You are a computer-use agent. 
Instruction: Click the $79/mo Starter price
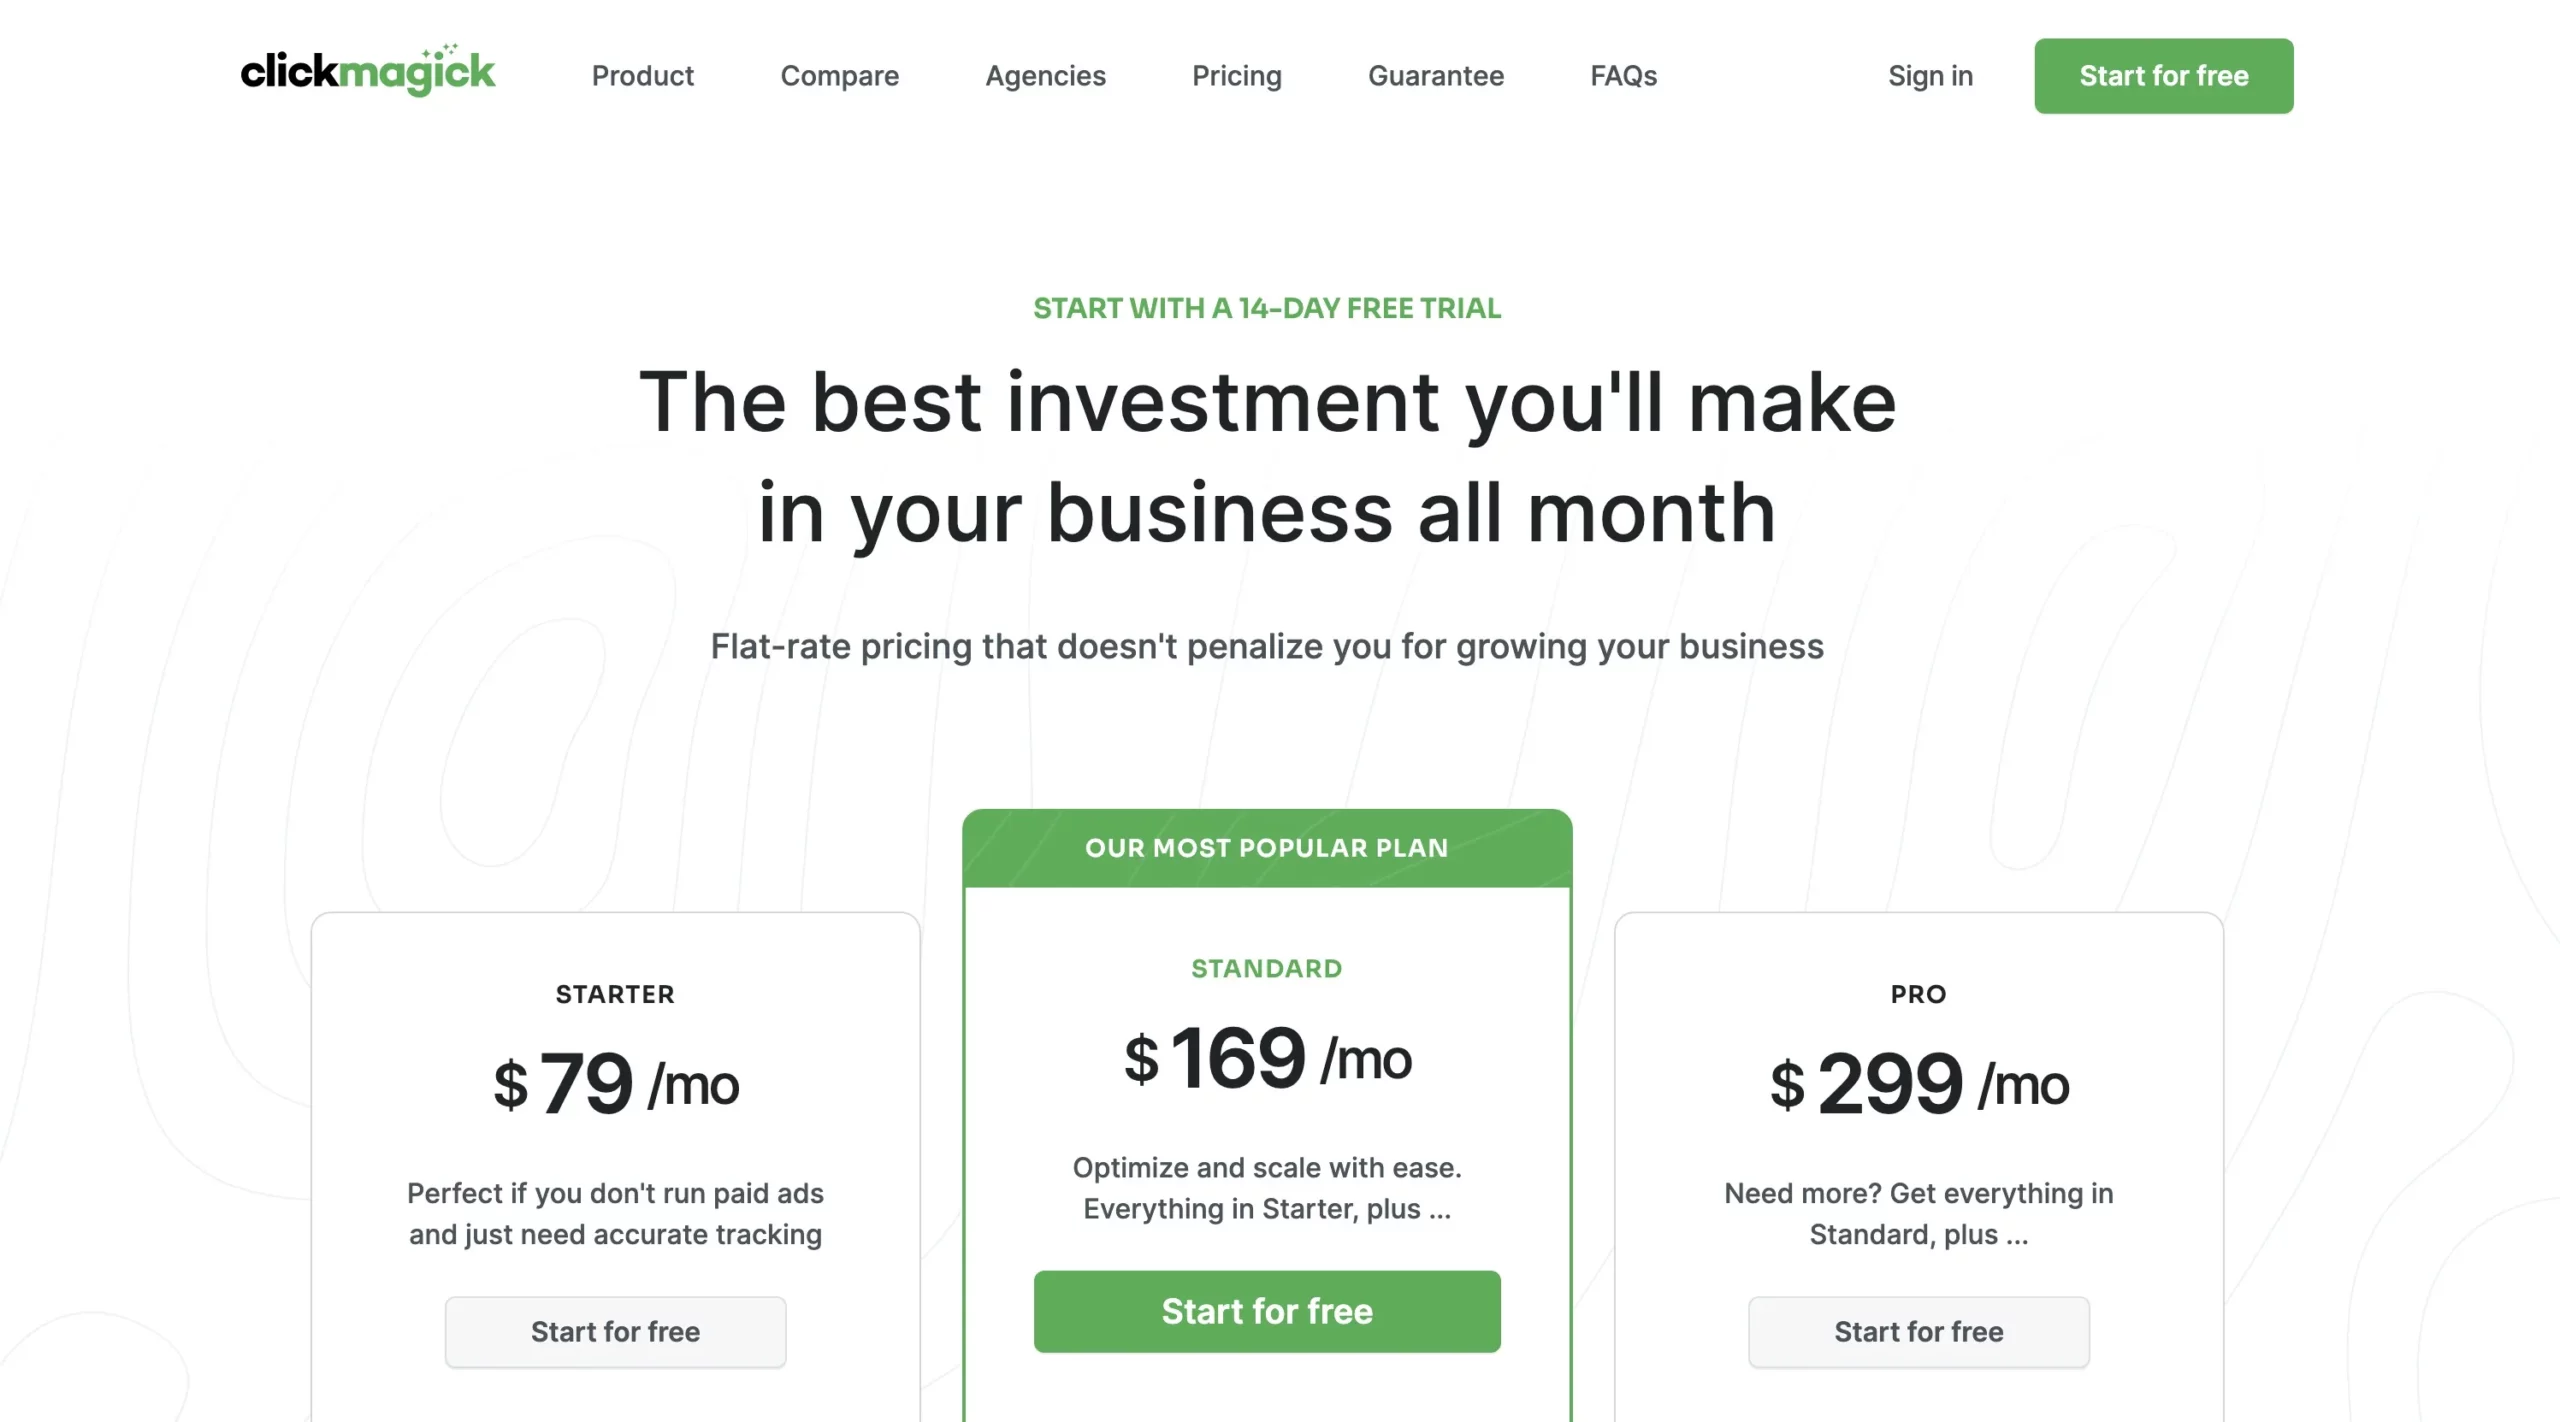click(x=615, y=1084)
